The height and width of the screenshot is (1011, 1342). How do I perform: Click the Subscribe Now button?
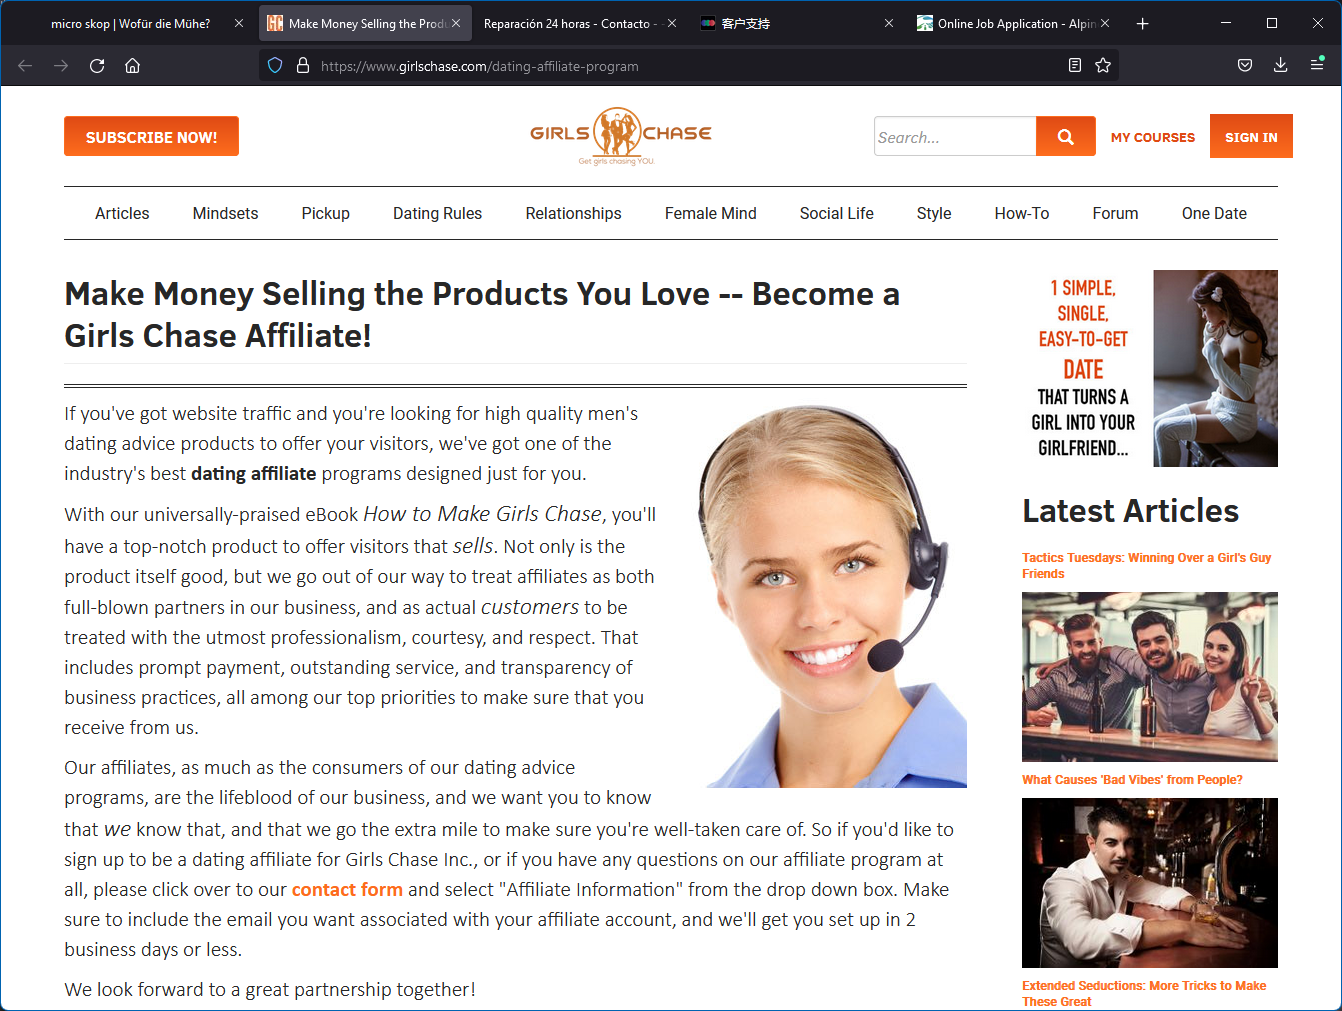(x=151, y=137)
